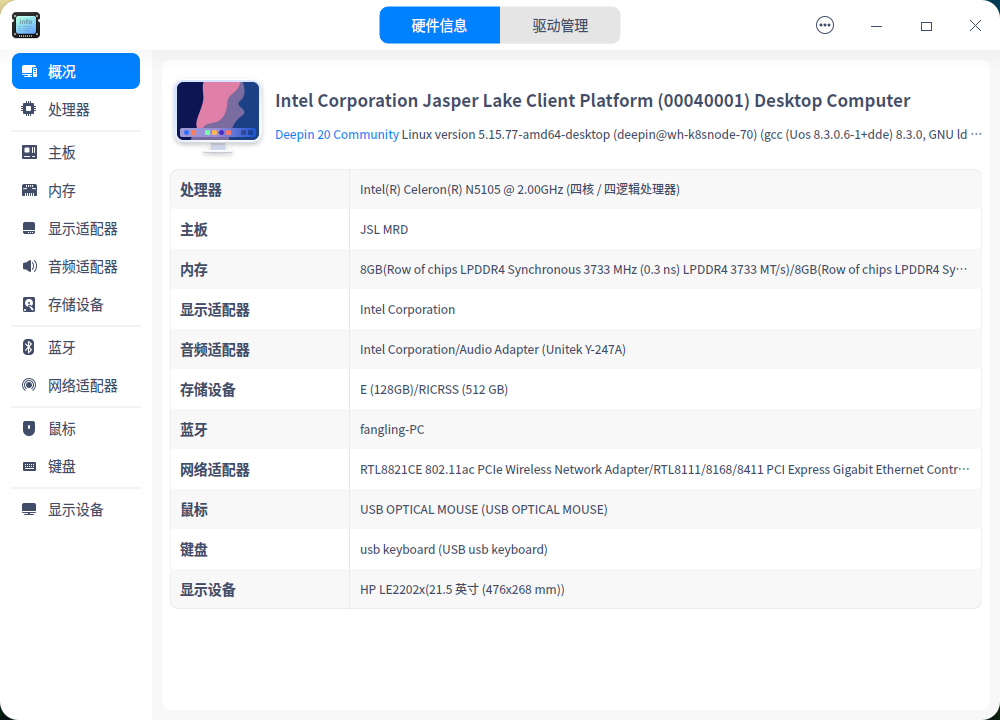Click the 显示设备 label in the table
This screenshot has width=1000, height=720.
[x=208, y=590]
